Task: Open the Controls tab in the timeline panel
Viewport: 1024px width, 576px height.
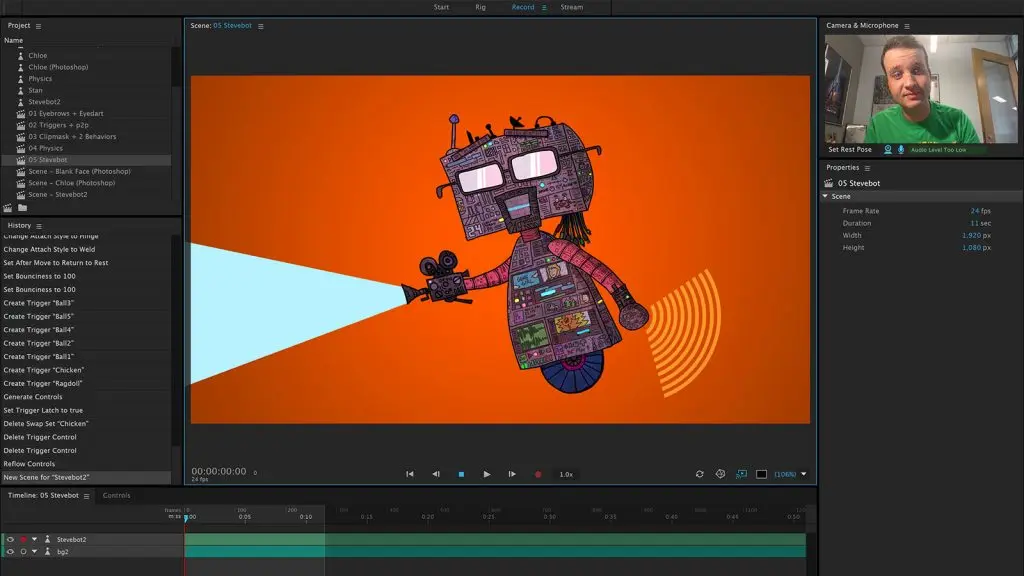Action: [x=117, y=494]
